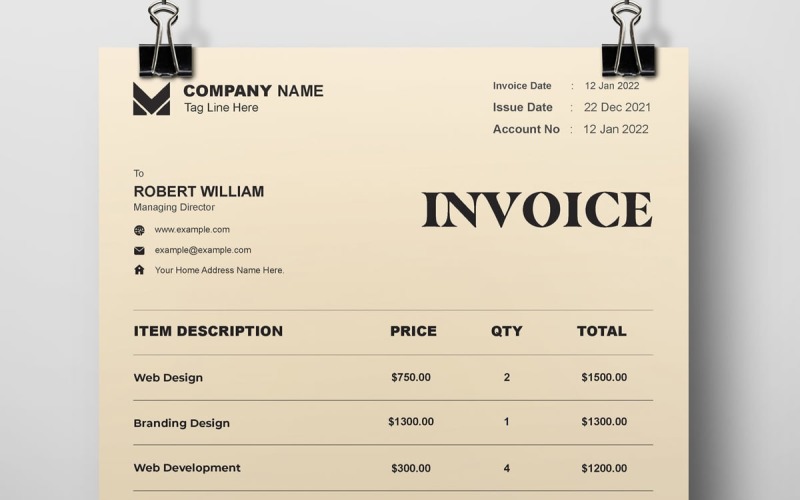This screenshot has width=800, height=500.
Task: Click the envelope email icon
Action: pos(139,250)
